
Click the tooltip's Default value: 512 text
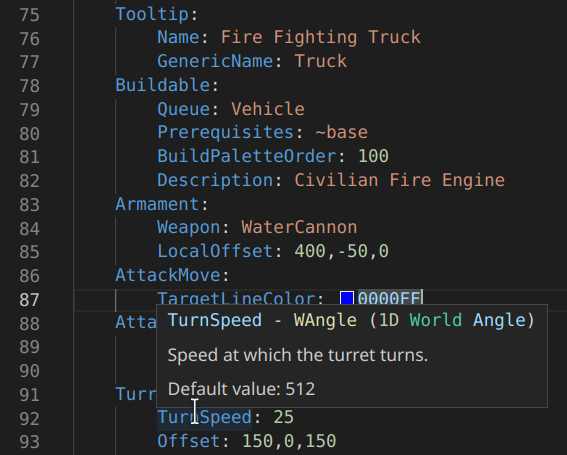click(x=241, y=389)
